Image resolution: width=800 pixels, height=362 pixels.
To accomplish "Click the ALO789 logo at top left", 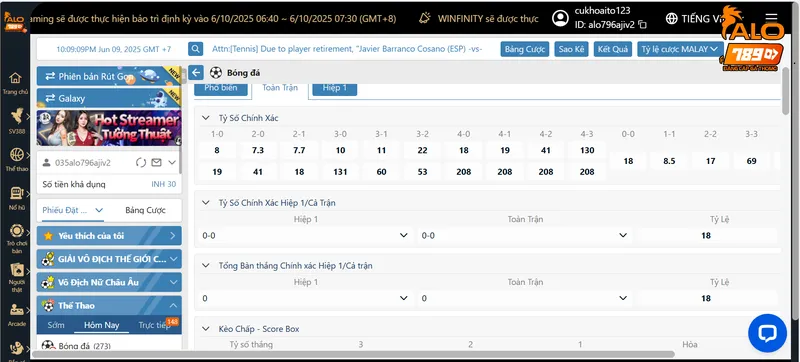I will click(15, 21).
